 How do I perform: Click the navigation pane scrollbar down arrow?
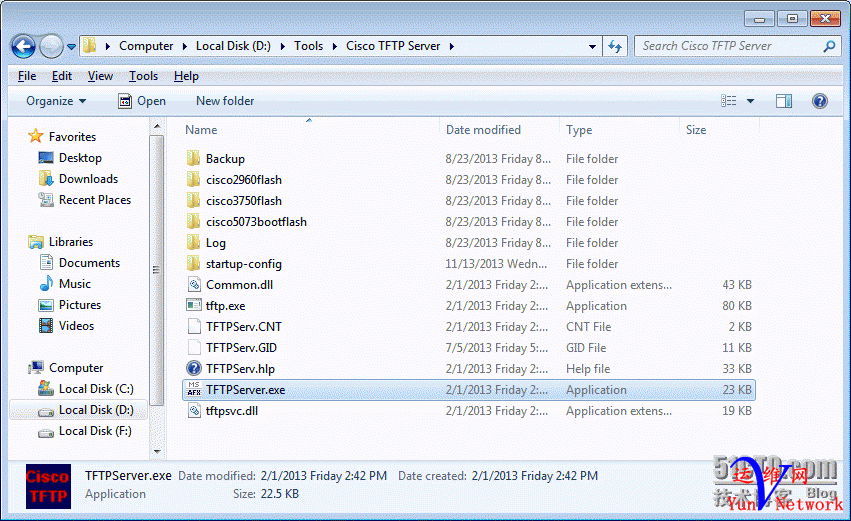click(x=157, y=452)
